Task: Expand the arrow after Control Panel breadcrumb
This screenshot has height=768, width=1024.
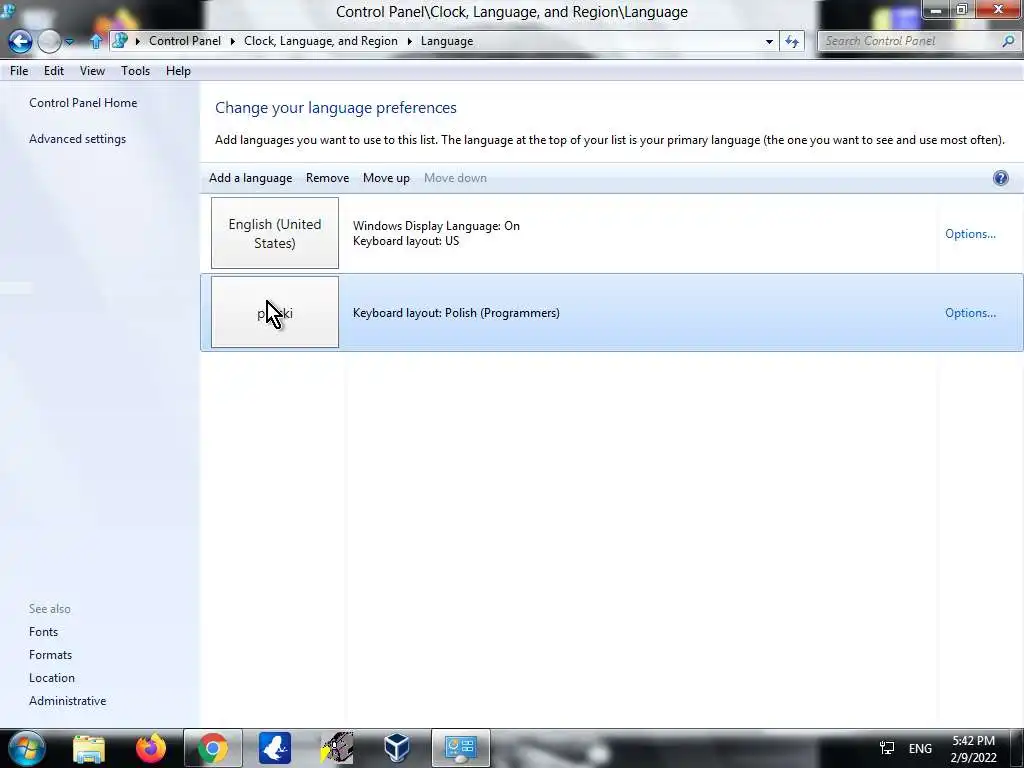Action: coord(232,41)
